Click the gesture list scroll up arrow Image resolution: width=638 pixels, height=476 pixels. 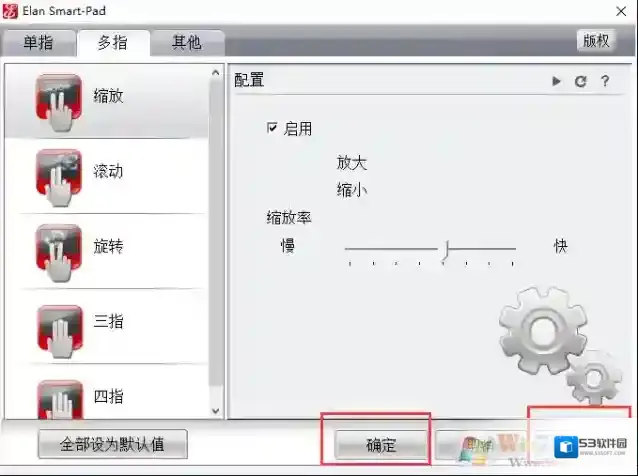(x=216, y=73)
